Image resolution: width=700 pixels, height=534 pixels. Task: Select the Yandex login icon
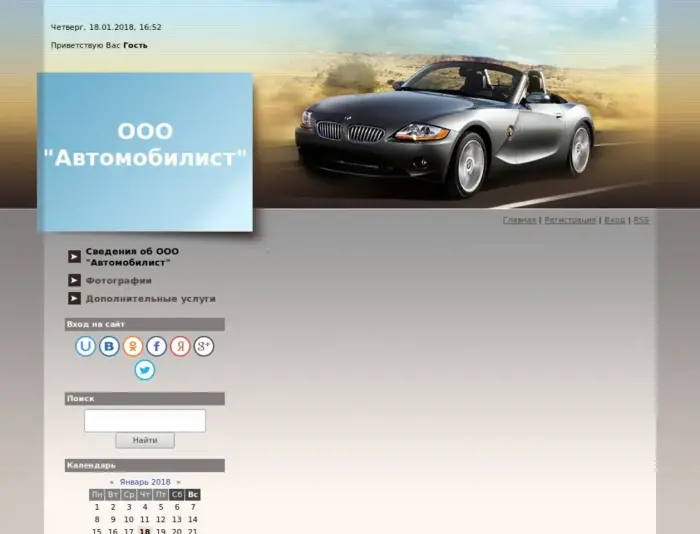pos(180,346)
